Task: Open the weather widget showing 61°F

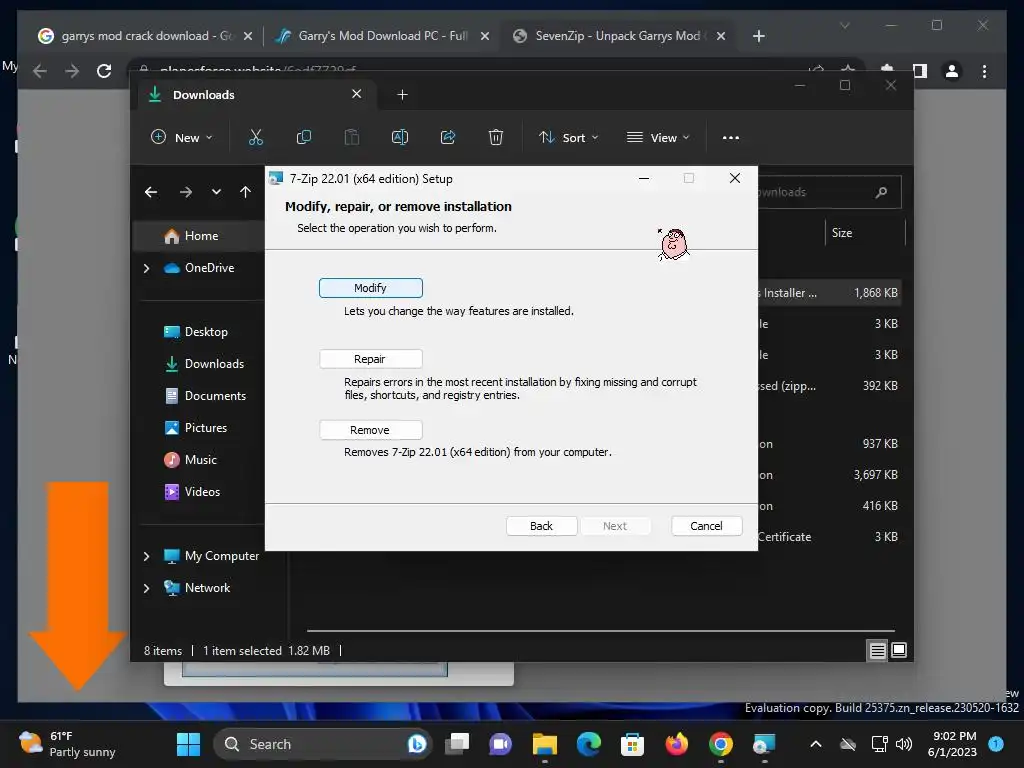Action: click(67, 744)
